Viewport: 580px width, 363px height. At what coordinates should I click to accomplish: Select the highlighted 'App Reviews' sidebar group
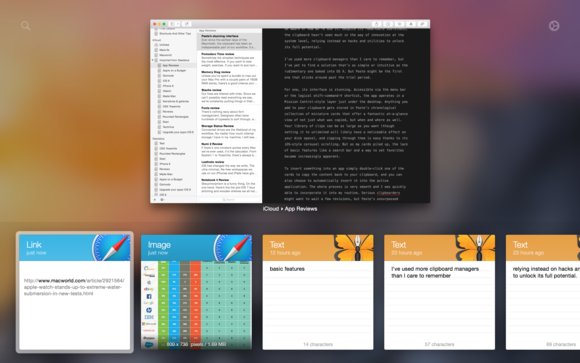(173, 65)
